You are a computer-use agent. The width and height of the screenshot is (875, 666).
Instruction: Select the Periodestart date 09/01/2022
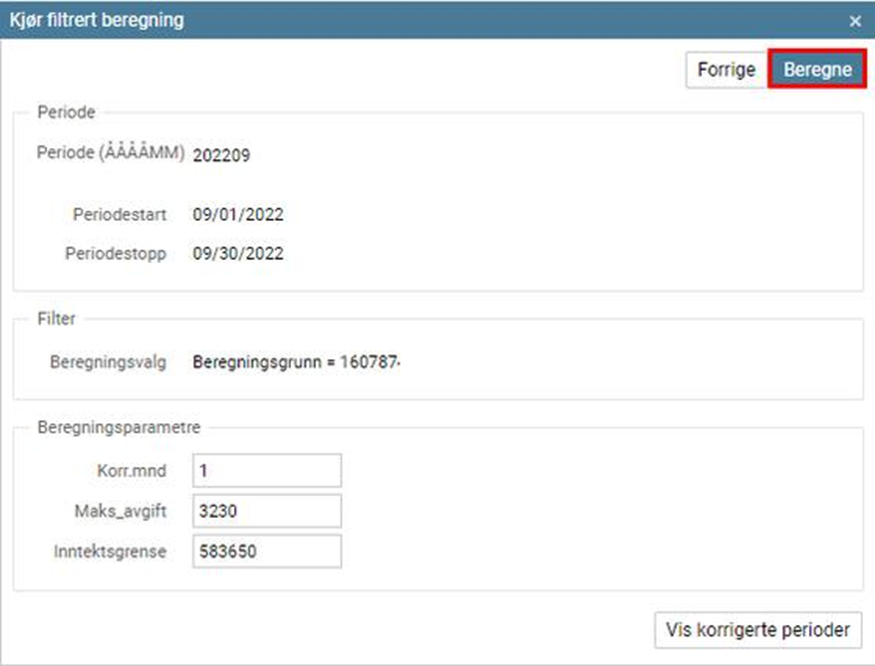[238, 214]
